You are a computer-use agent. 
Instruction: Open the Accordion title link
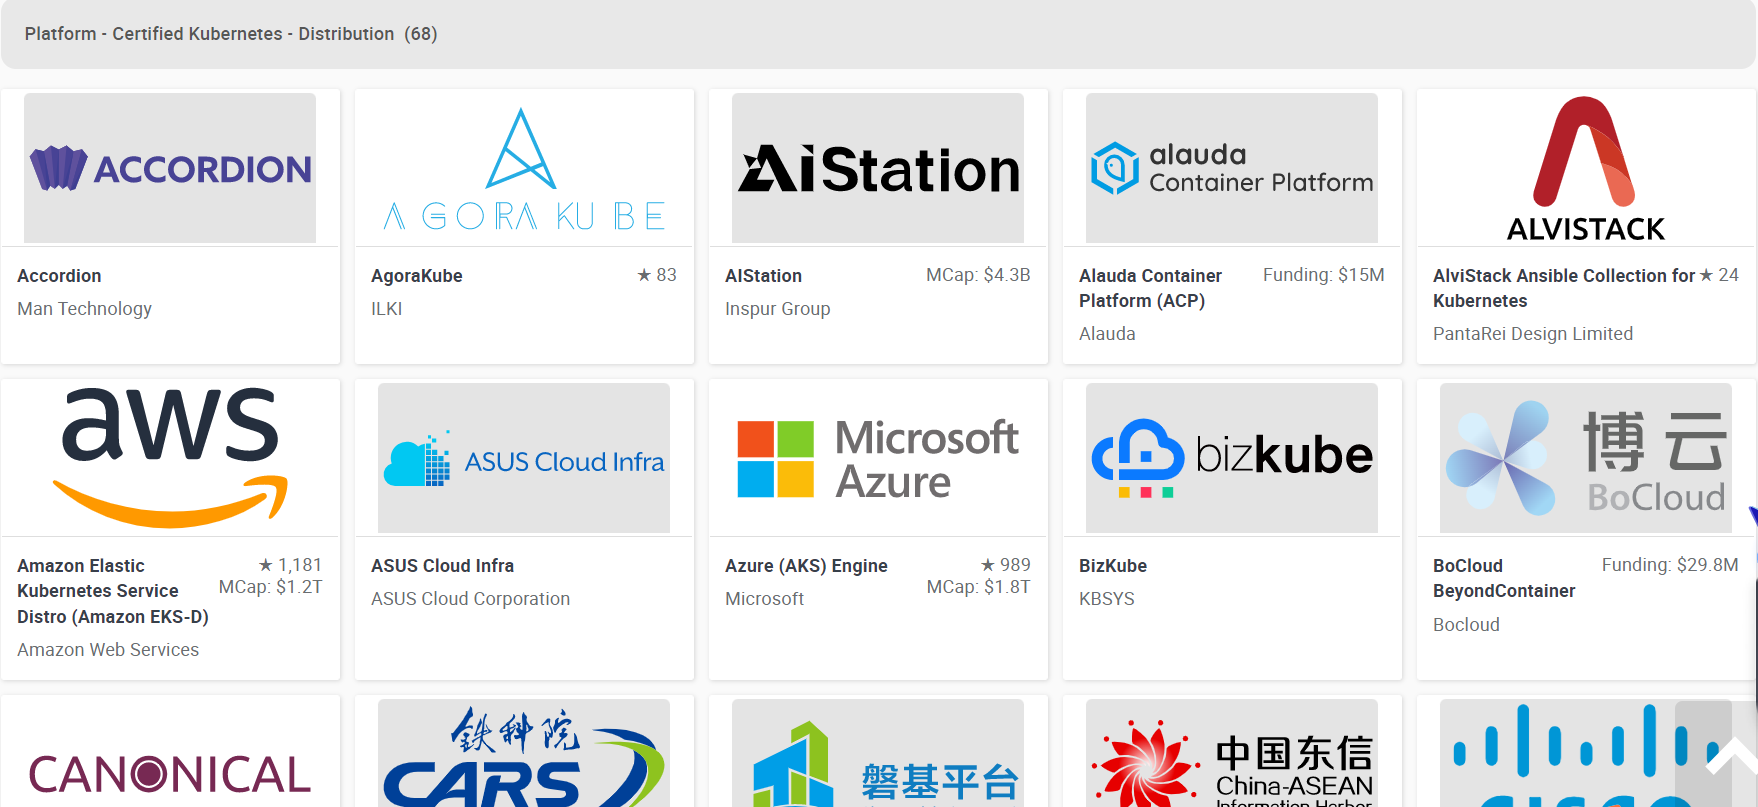pyautogui.click(x=59, y=276)
